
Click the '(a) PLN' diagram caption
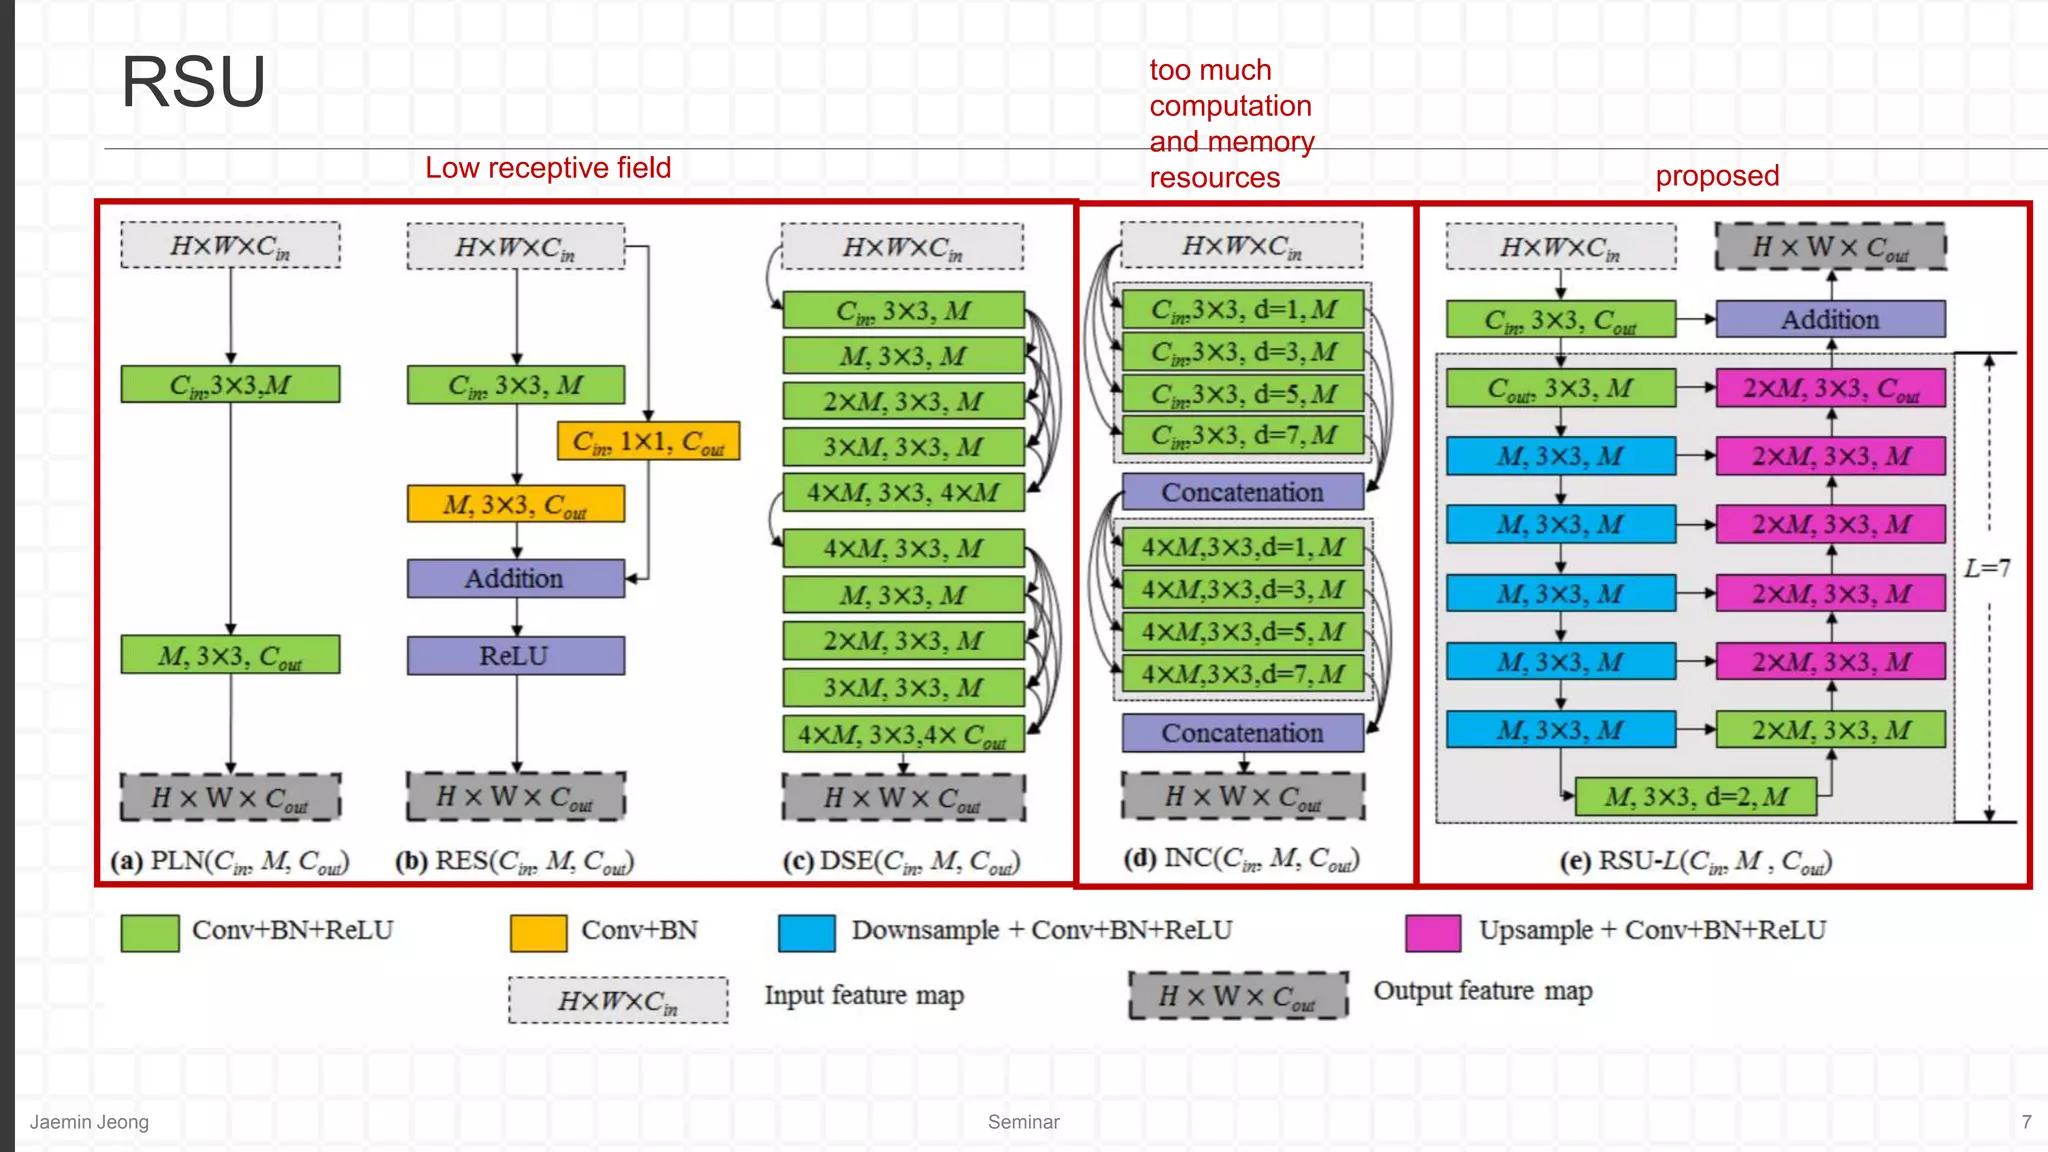click(229, 861)
